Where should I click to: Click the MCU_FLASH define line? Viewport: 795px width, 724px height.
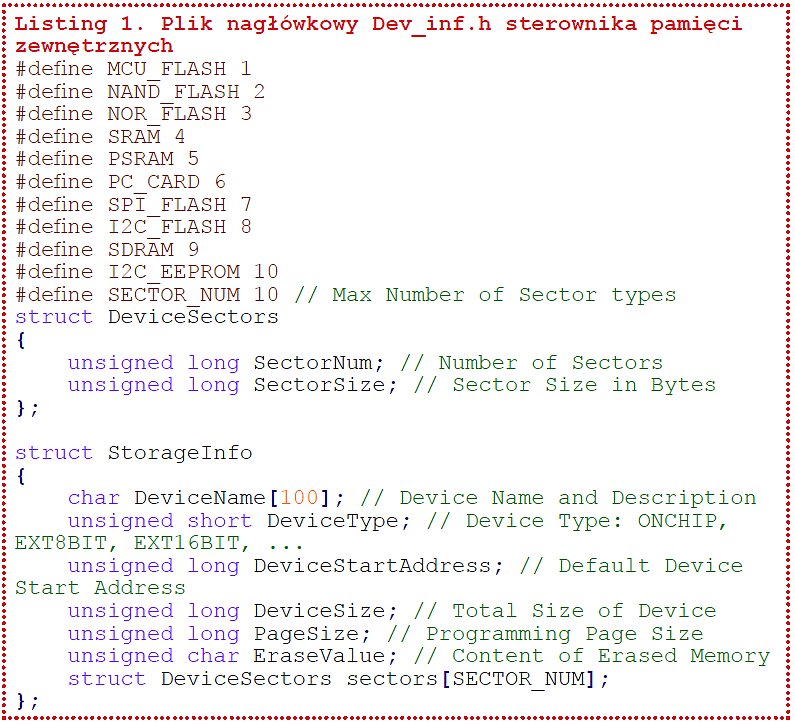point(133,69)
